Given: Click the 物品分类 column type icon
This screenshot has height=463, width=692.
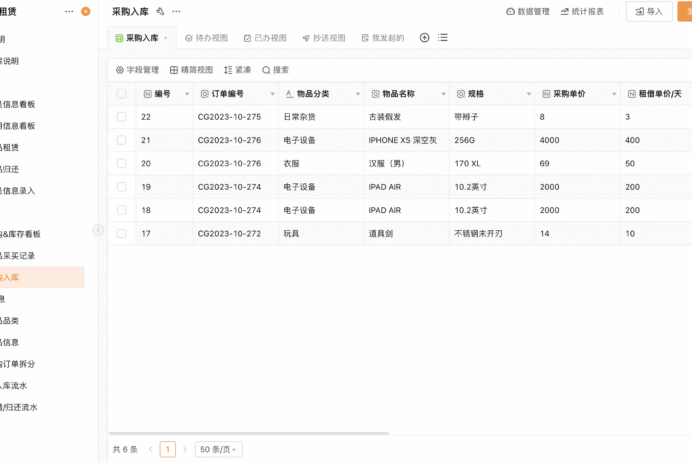Looking at the screenshot, I should click(290, 94).
